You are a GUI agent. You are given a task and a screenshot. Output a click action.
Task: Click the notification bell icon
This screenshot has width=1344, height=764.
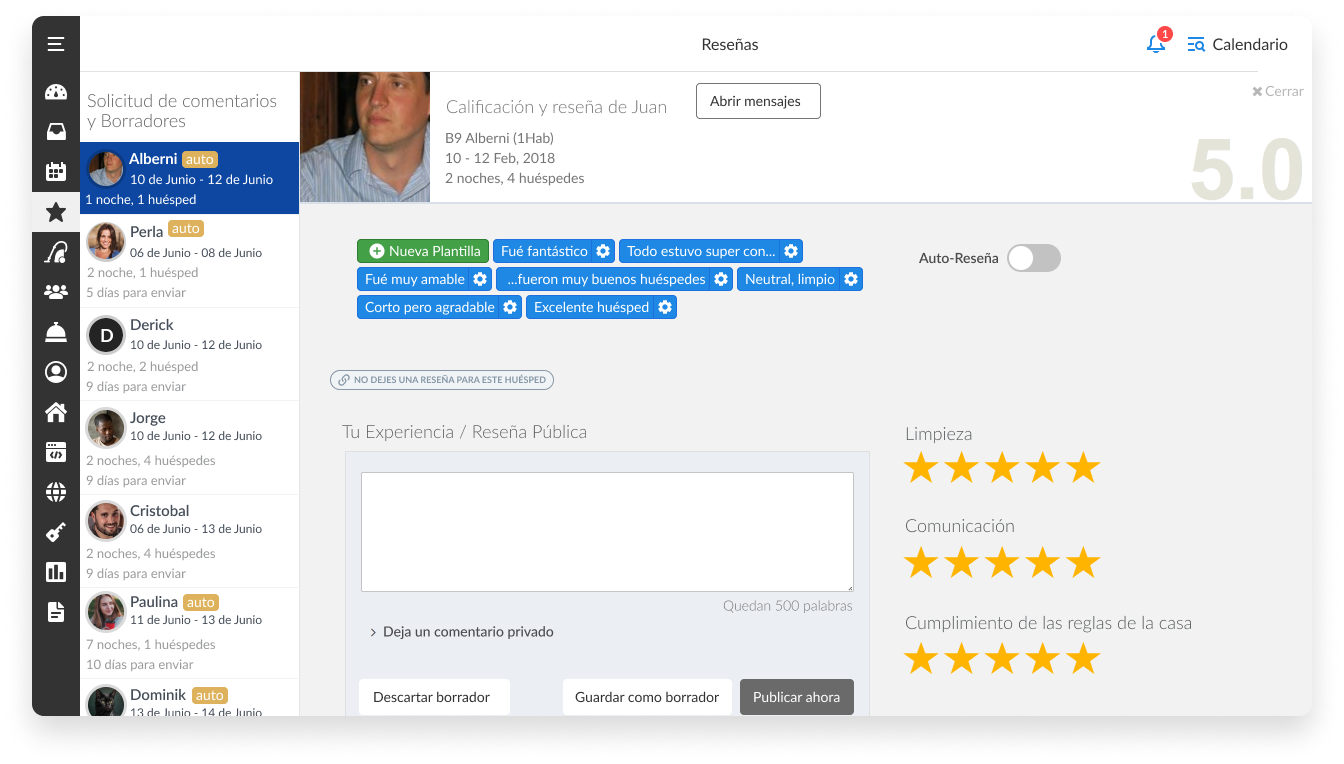click(1156, 44)
